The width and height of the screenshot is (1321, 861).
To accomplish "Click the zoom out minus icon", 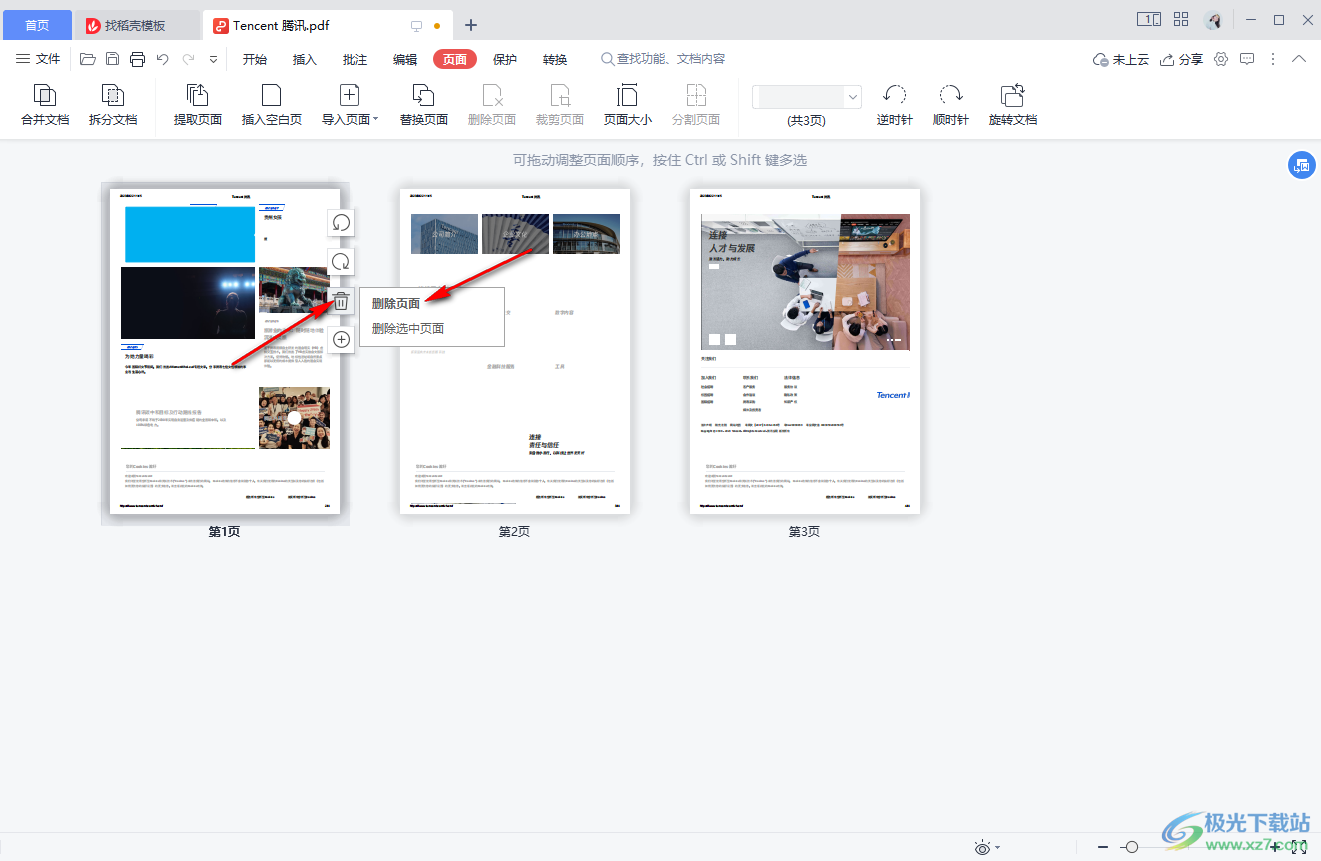I will pos(1103,847).
